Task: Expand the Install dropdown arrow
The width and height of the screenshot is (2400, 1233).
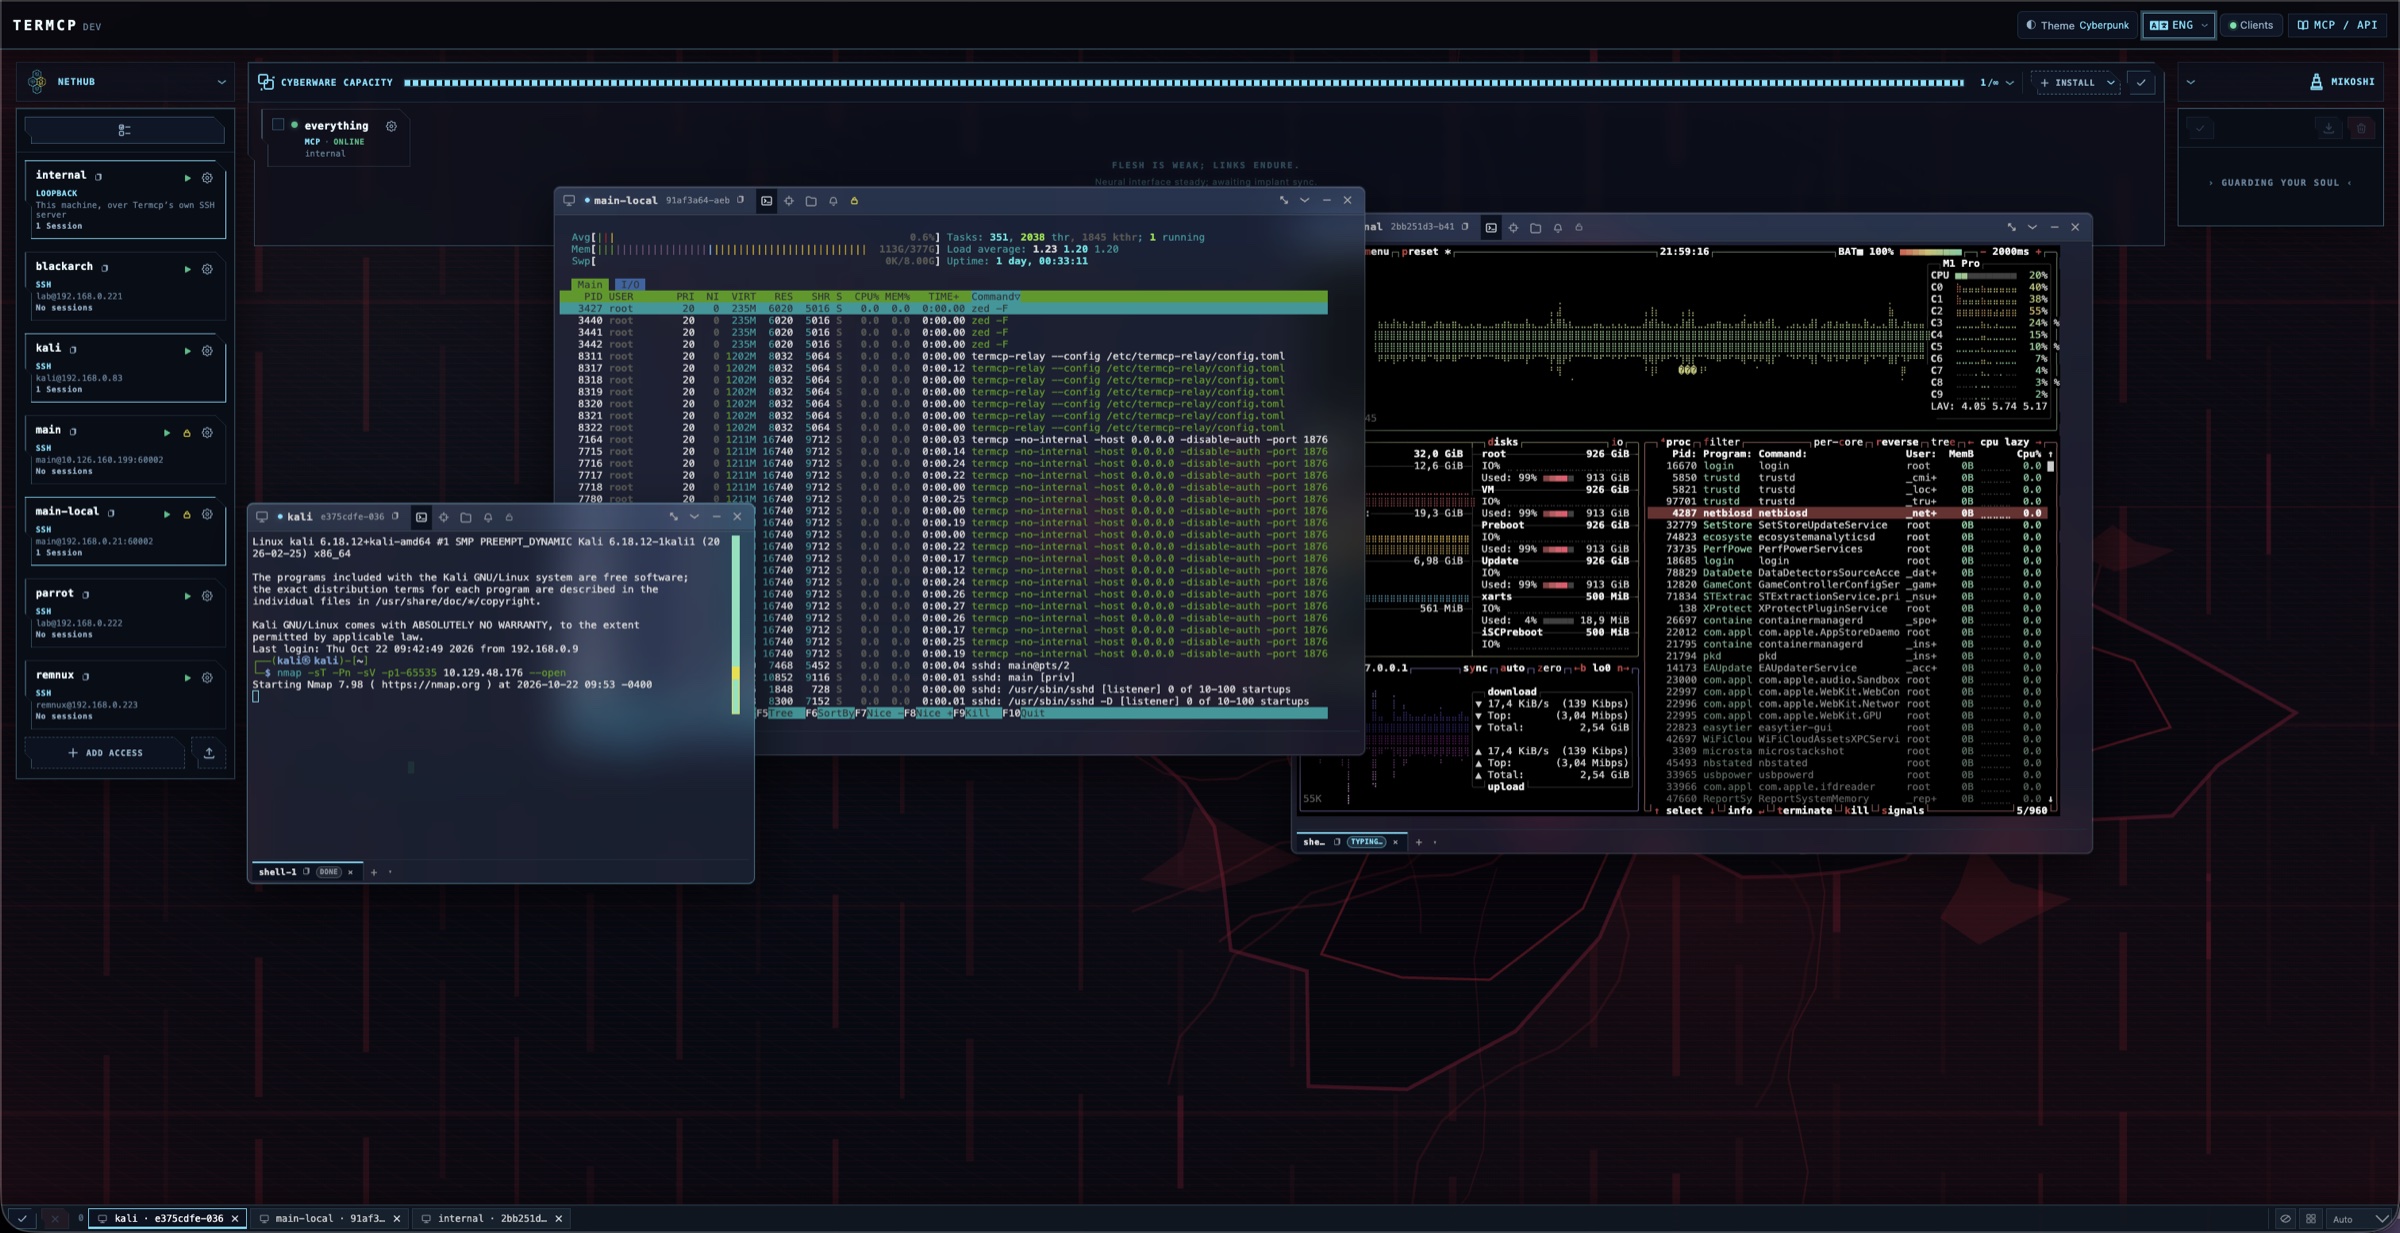Action: (2110, 83)
